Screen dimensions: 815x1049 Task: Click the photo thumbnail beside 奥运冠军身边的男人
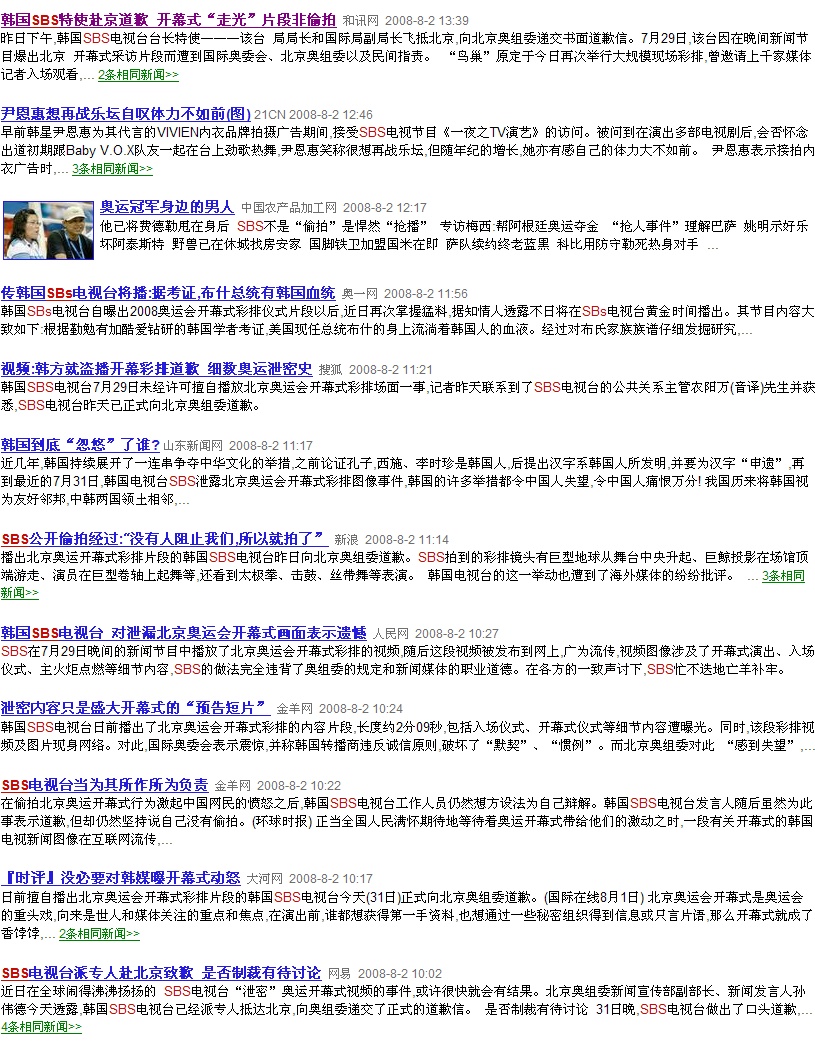click(48, 230)
